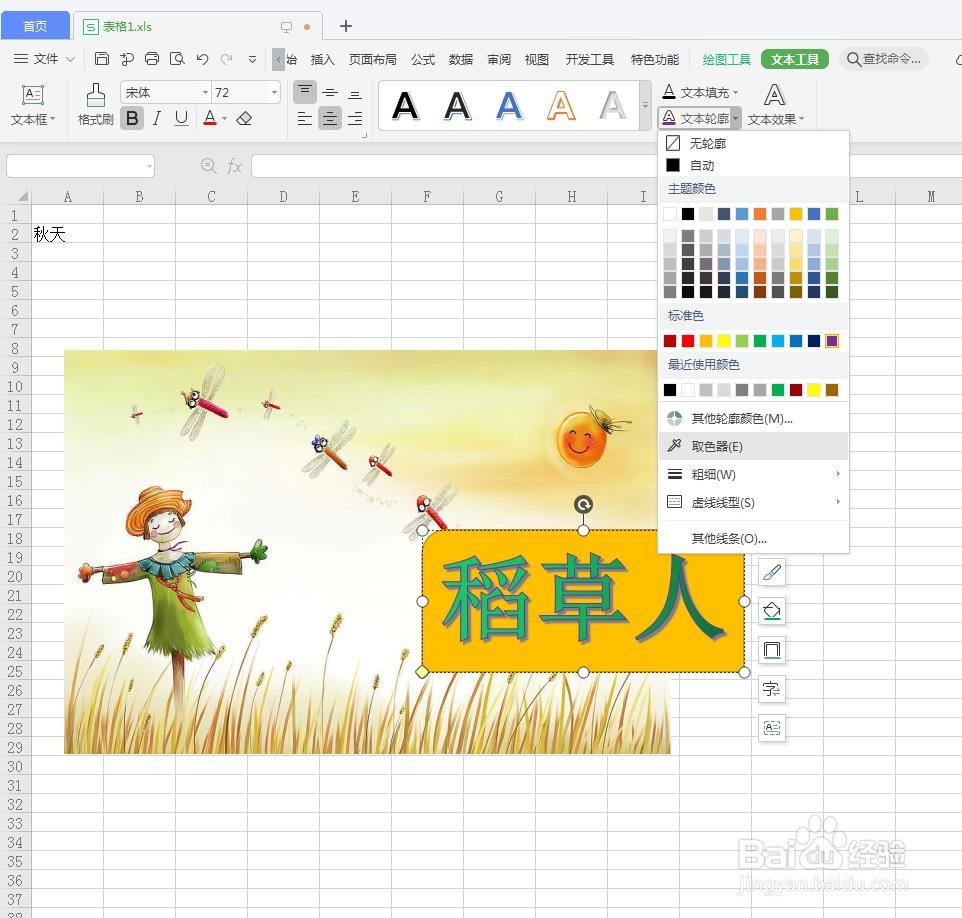
Task: Click the Save icon in quick toolbar
Action: point(102,59)
